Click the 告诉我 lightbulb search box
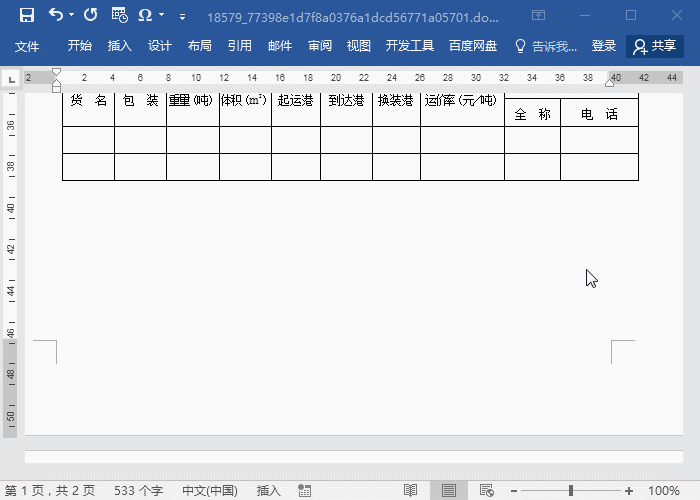 tap(546, 46)
